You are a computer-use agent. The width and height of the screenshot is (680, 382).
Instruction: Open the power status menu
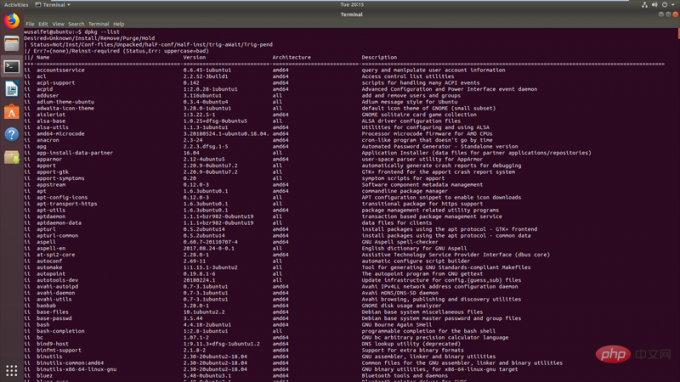pos(664,5)
